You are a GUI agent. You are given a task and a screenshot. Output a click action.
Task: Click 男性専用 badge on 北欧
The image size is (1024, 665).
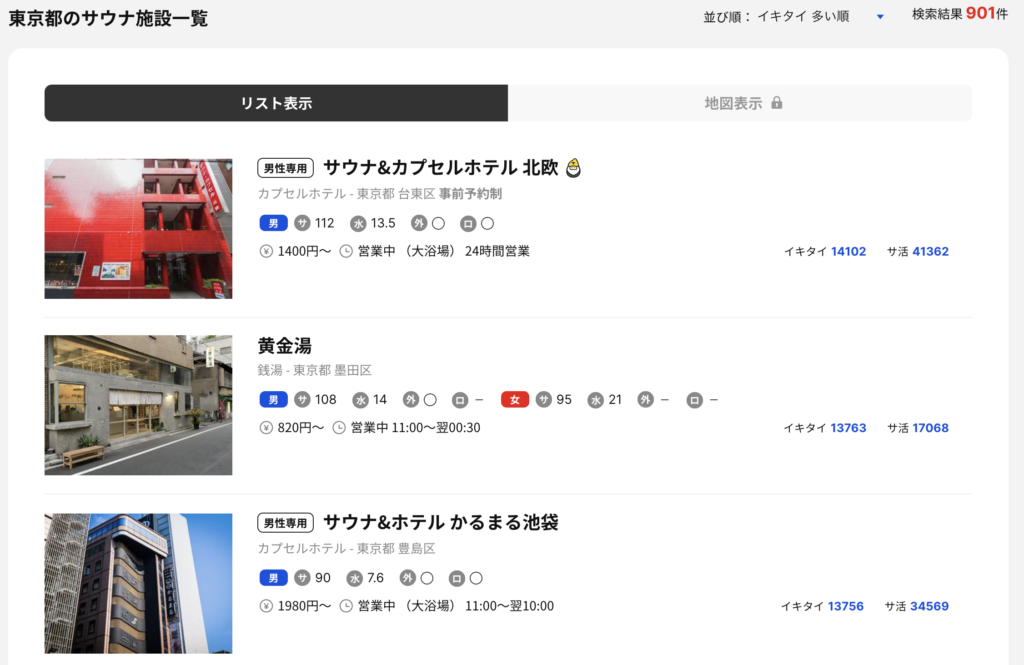pyautogui.click(x=285, y=169)
